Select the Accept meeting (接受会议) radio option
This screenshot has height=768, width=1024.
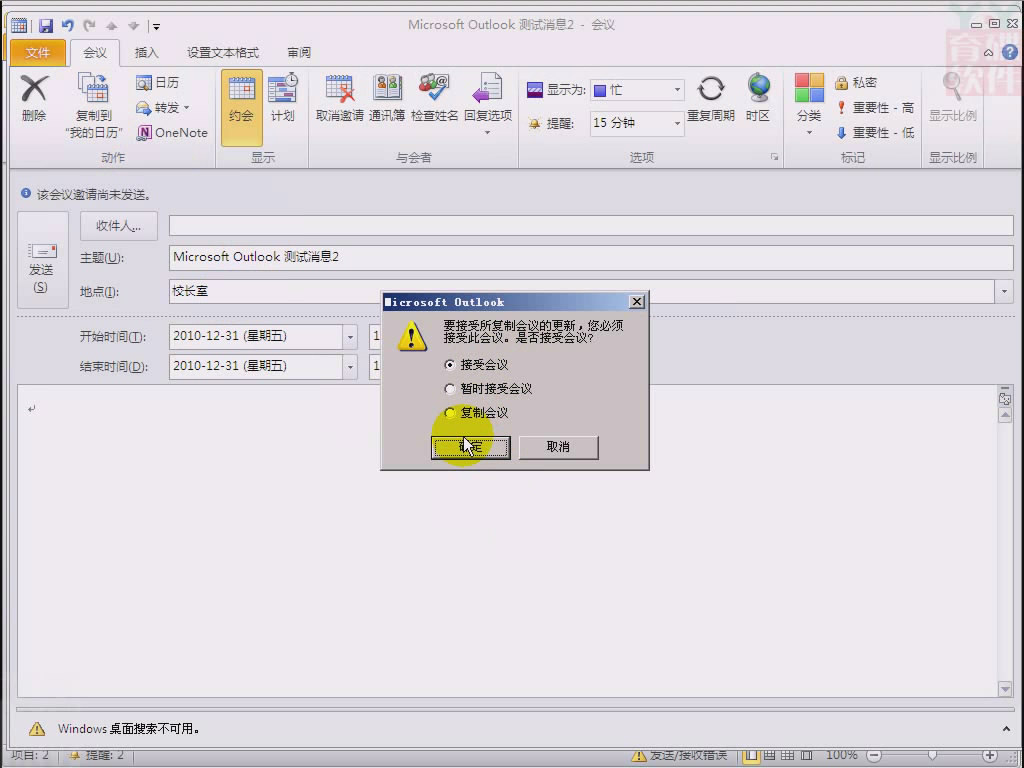tap(449, 364)
